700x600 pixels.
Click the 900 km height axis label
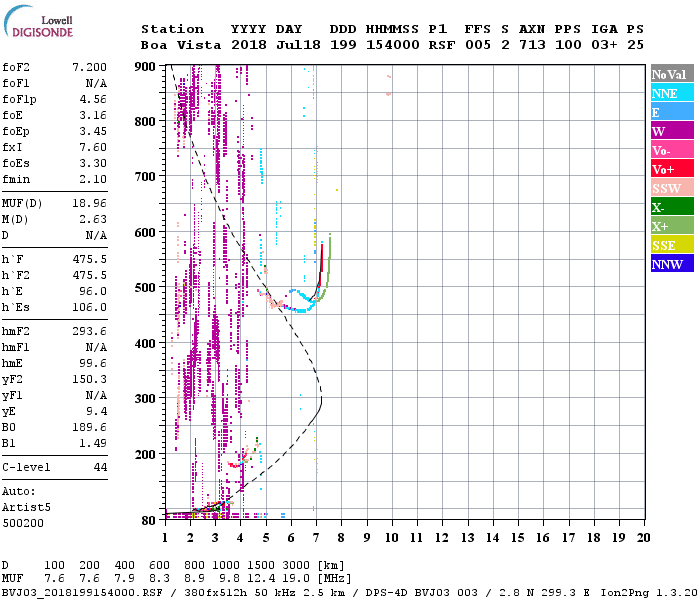[145, 67]
